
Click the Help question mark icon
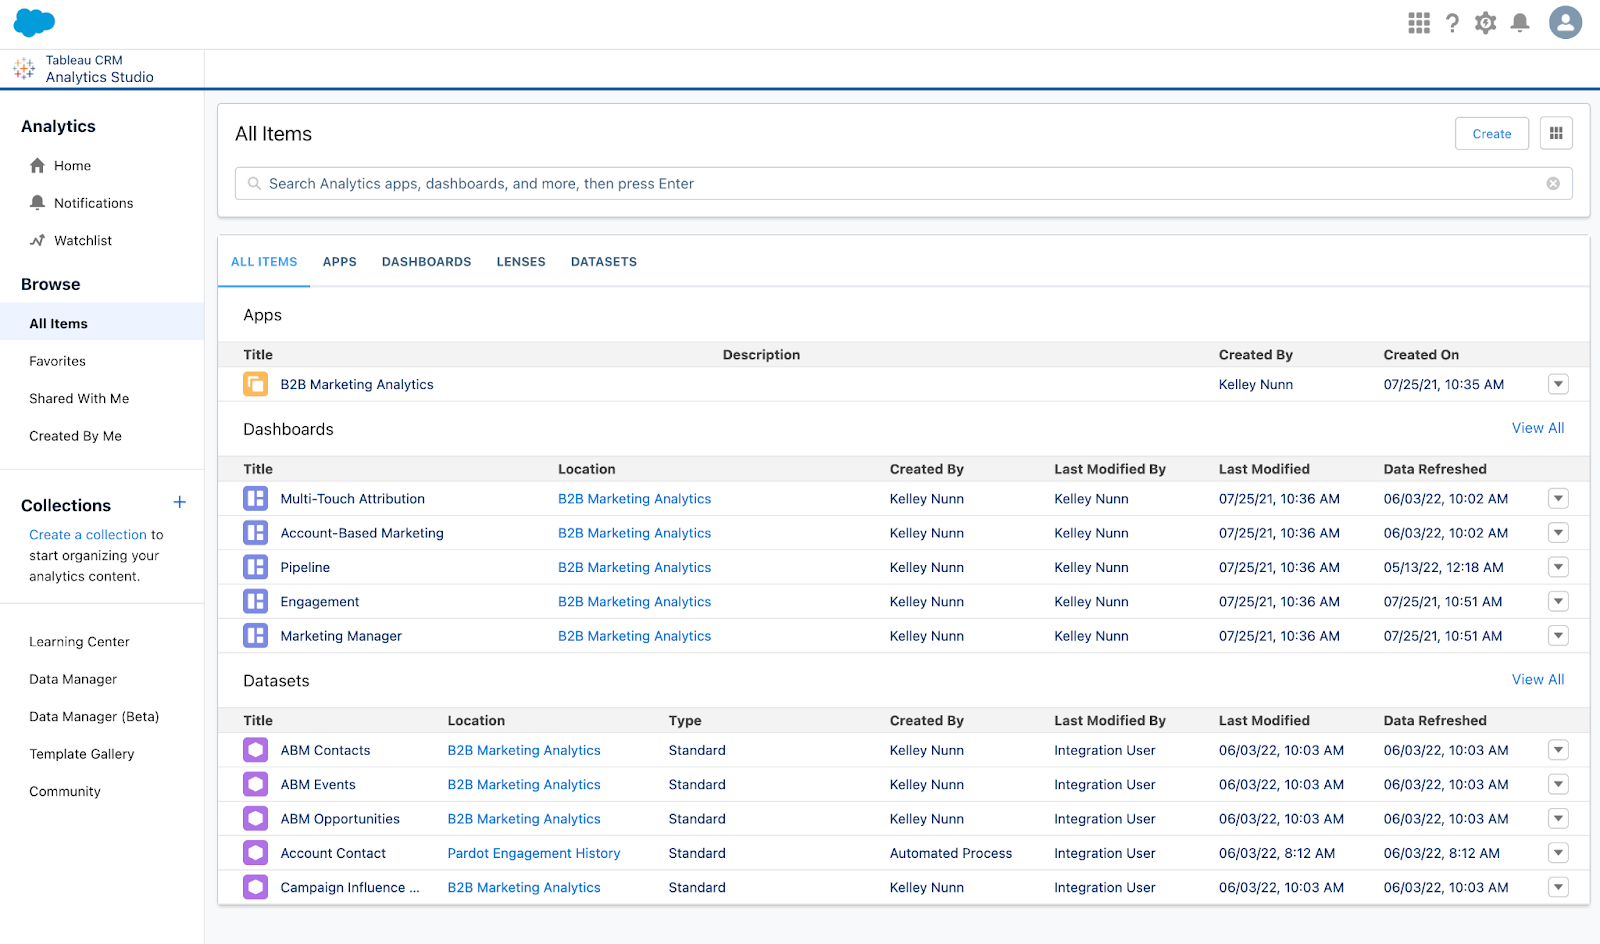tap(1452, 23)
